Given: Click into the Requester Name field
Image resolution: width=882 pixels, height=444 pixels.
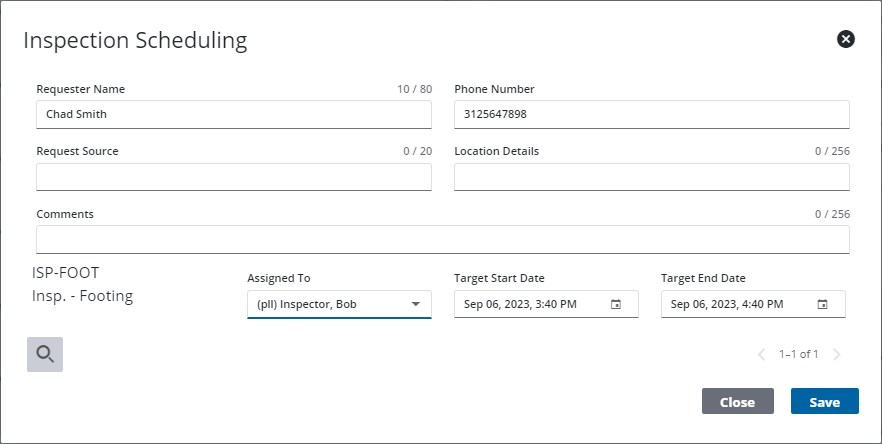Looking at the screenshot, I should 233,114.
